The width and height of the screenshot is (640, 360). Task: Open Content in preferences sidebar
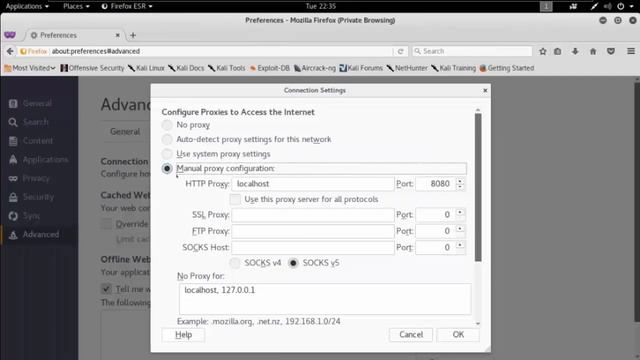pyautogui.click(x=38, y=141)
